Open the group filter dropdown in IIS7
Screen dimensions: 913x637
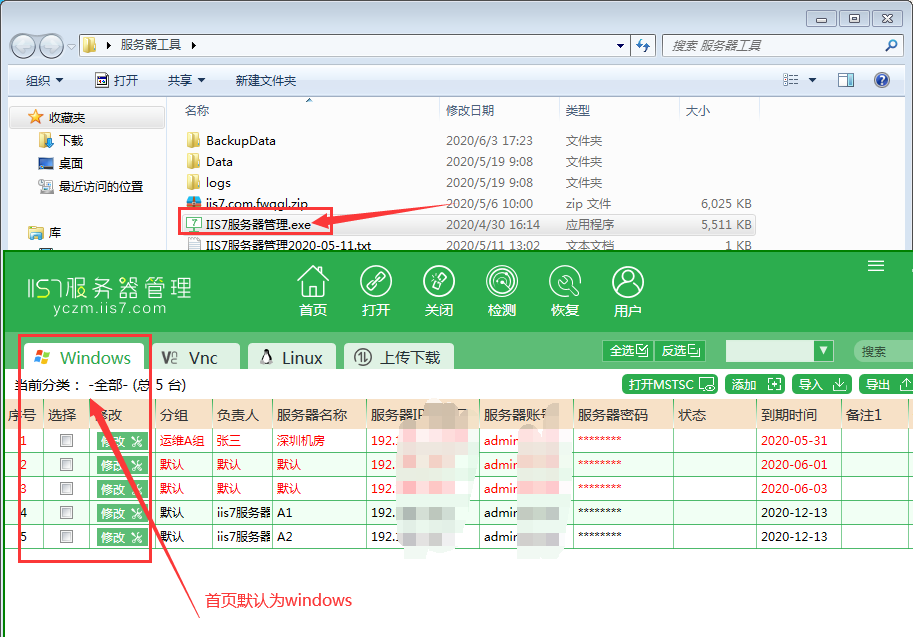(x=823, y=351)
